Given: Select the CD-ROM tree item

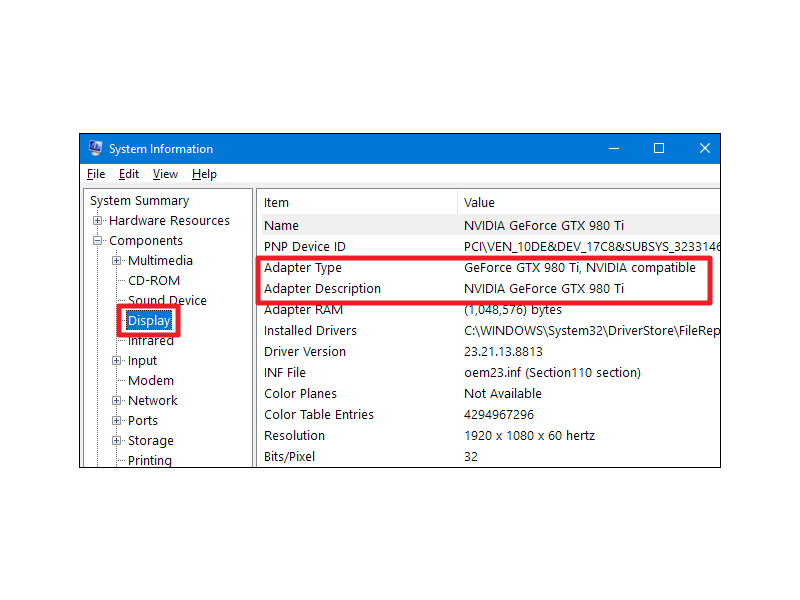Looking at the screenshot, I should (154, 281).
